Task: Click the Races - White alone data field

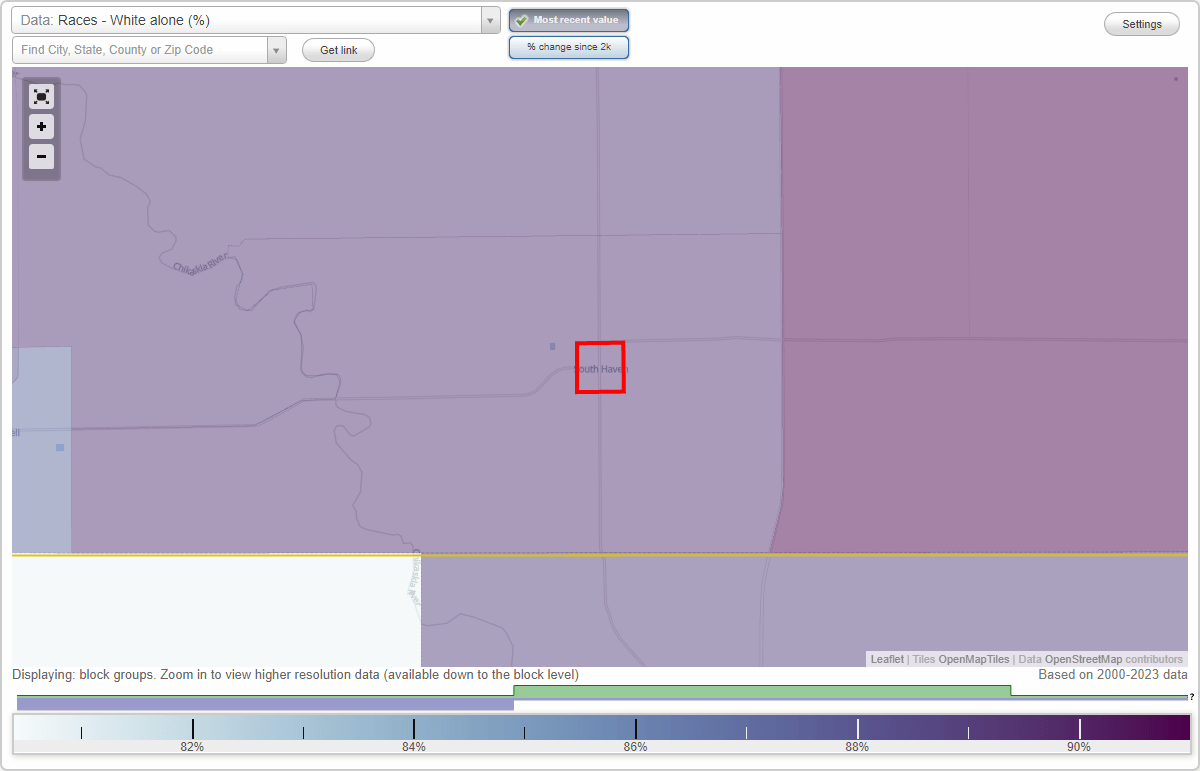Action: coord(246,20)
